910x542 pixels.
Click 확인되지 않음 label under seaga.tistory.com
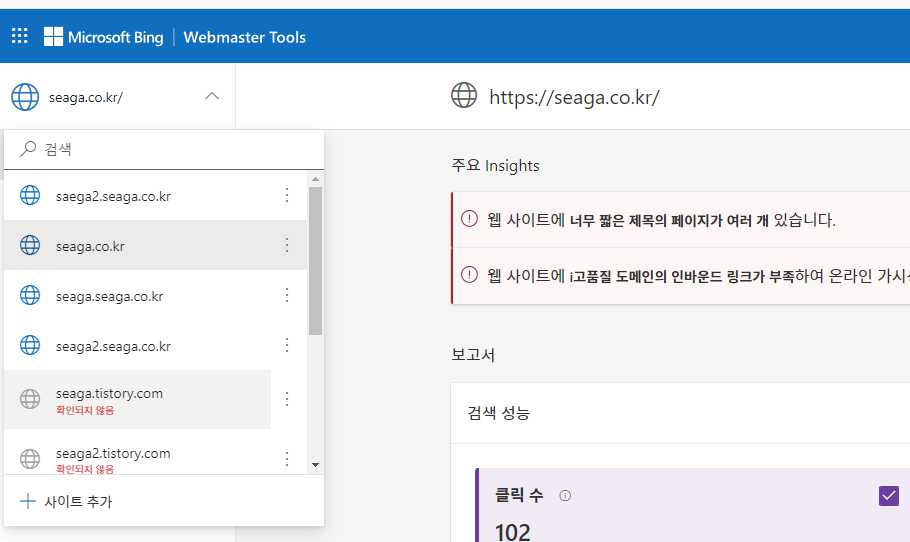(85, 410)
